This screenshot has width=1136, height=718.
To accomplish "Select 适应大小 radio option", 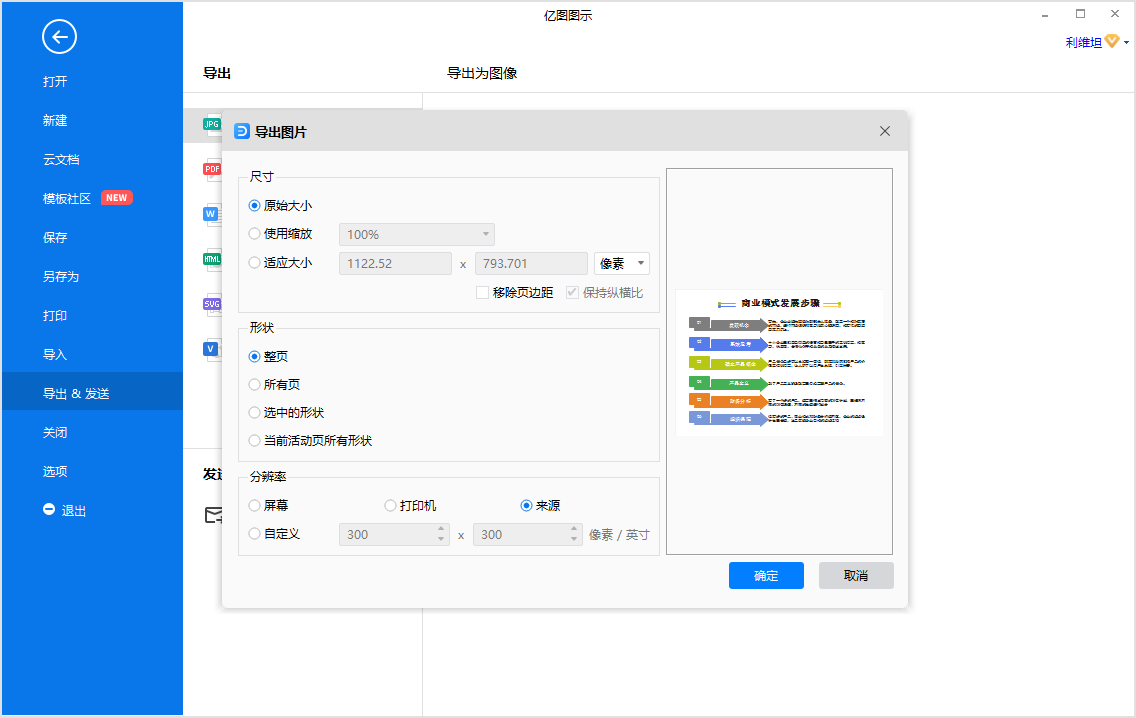I will [x=280, y=263].
